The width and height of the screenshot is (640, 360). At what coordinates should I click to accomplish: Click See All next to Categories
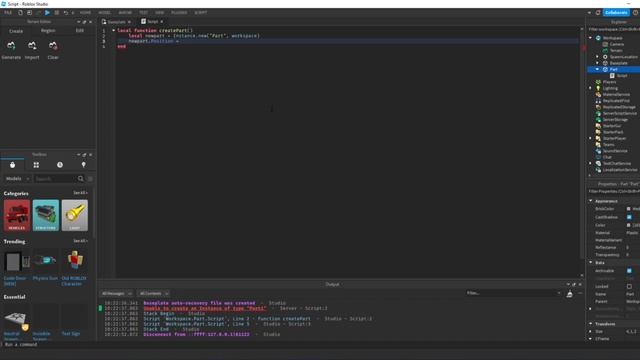point(80,193)
